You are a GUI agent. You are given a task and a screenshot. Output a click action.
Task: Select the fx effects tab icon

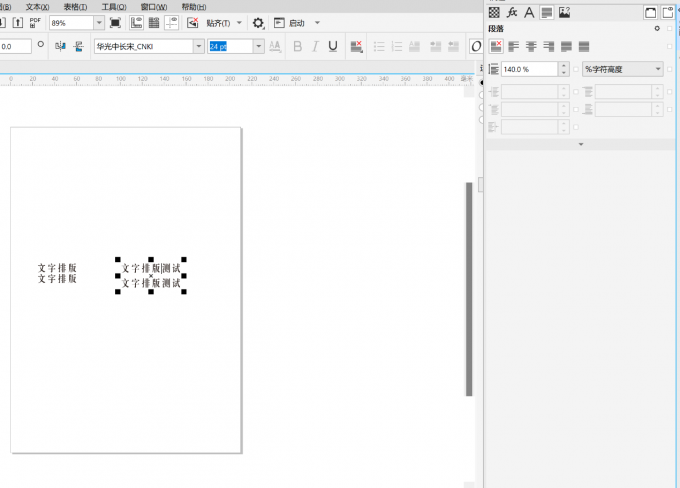coord(511,13)
